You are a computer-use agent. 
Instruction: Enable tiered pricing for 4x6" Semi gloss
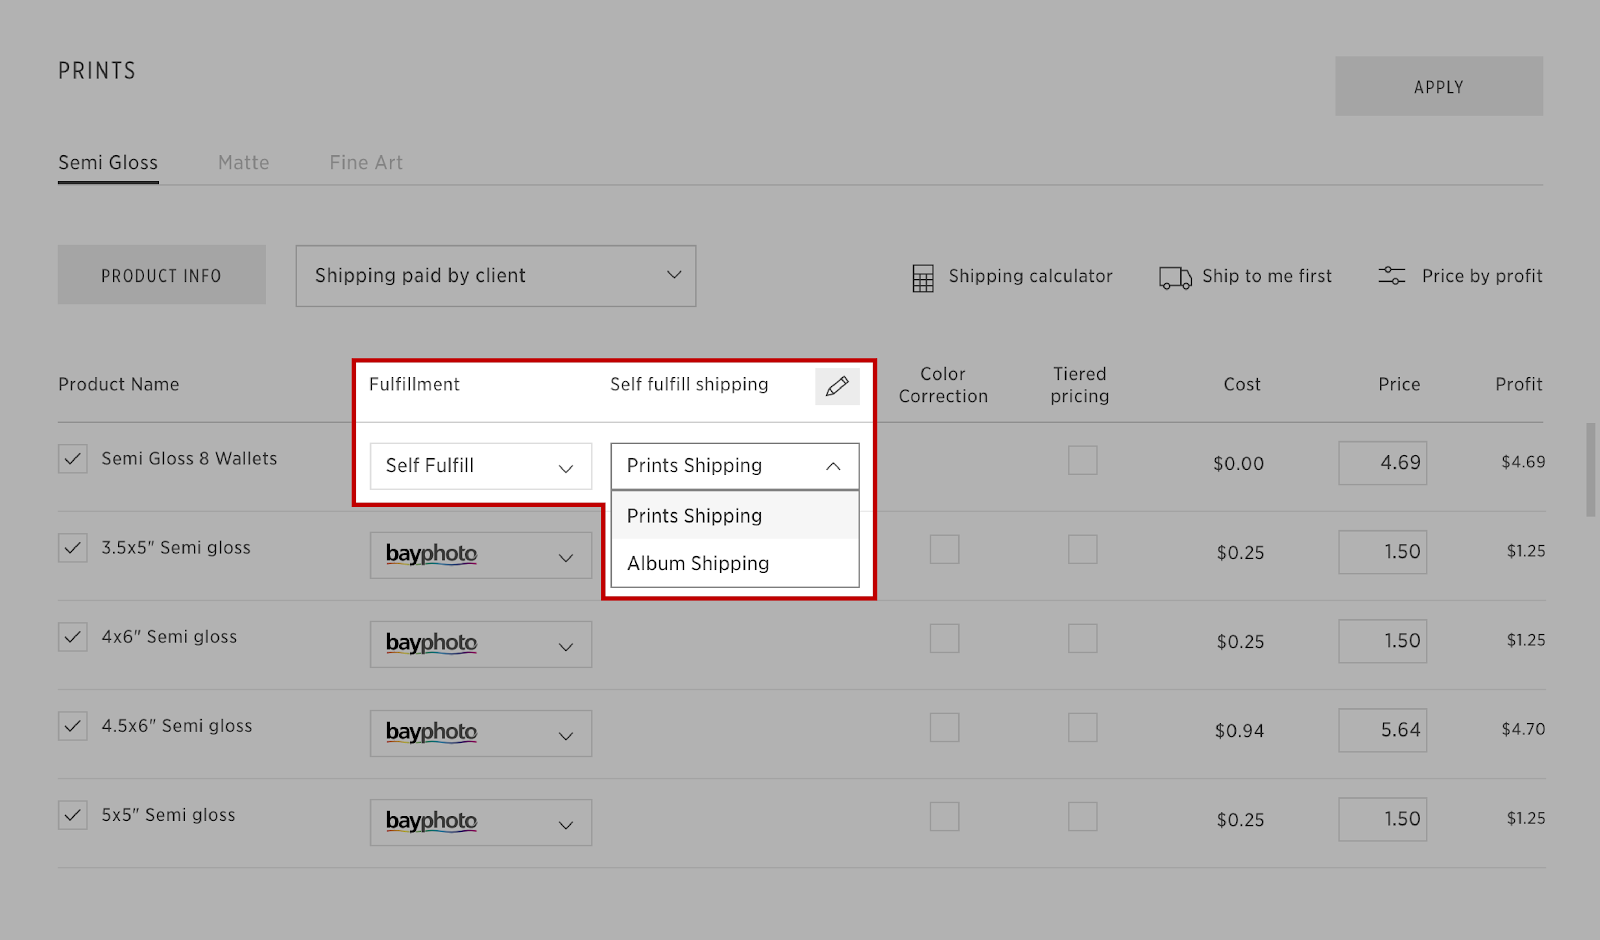[x=1083, y=638]
